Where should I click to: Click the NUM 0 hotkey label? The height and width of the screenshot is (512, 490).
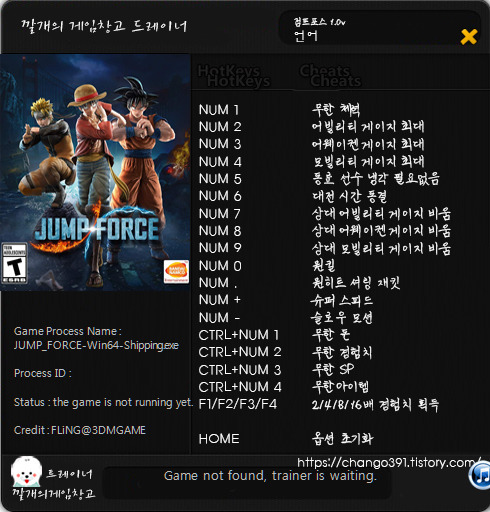click(220, 266)
